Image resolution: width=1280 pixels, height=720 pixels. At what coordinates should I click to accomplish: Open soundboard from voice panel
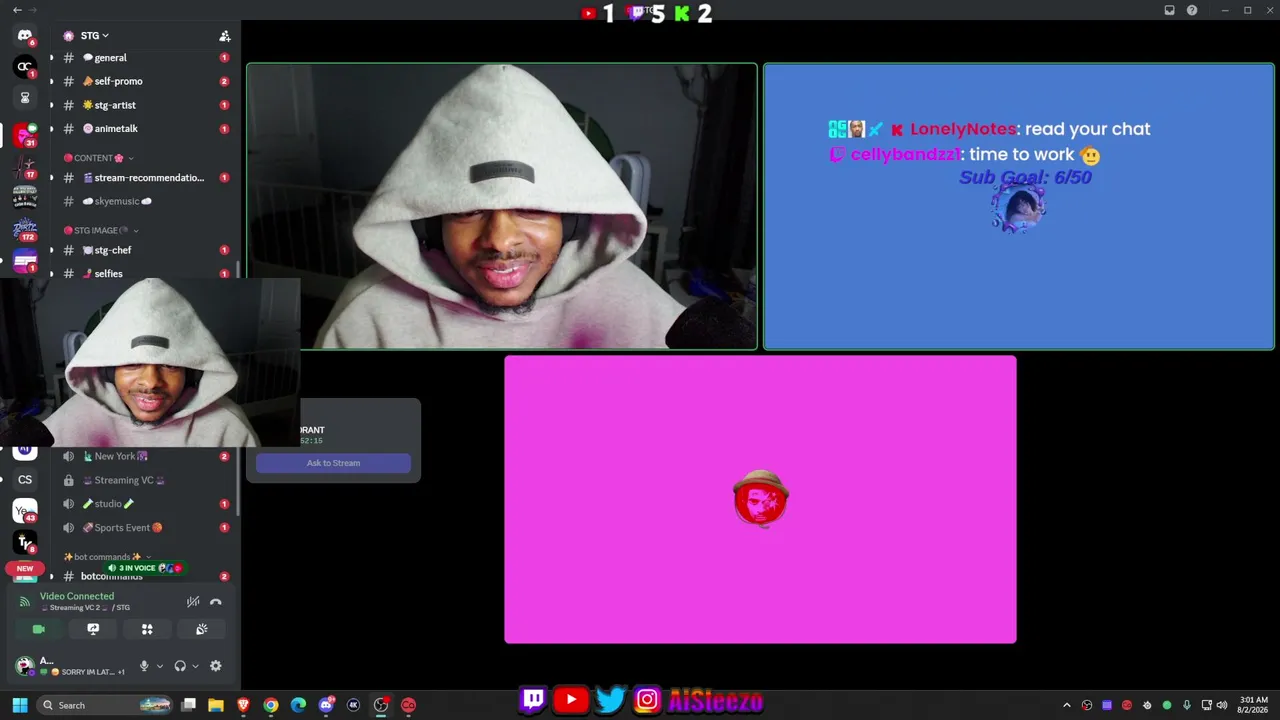pos(201,629)
